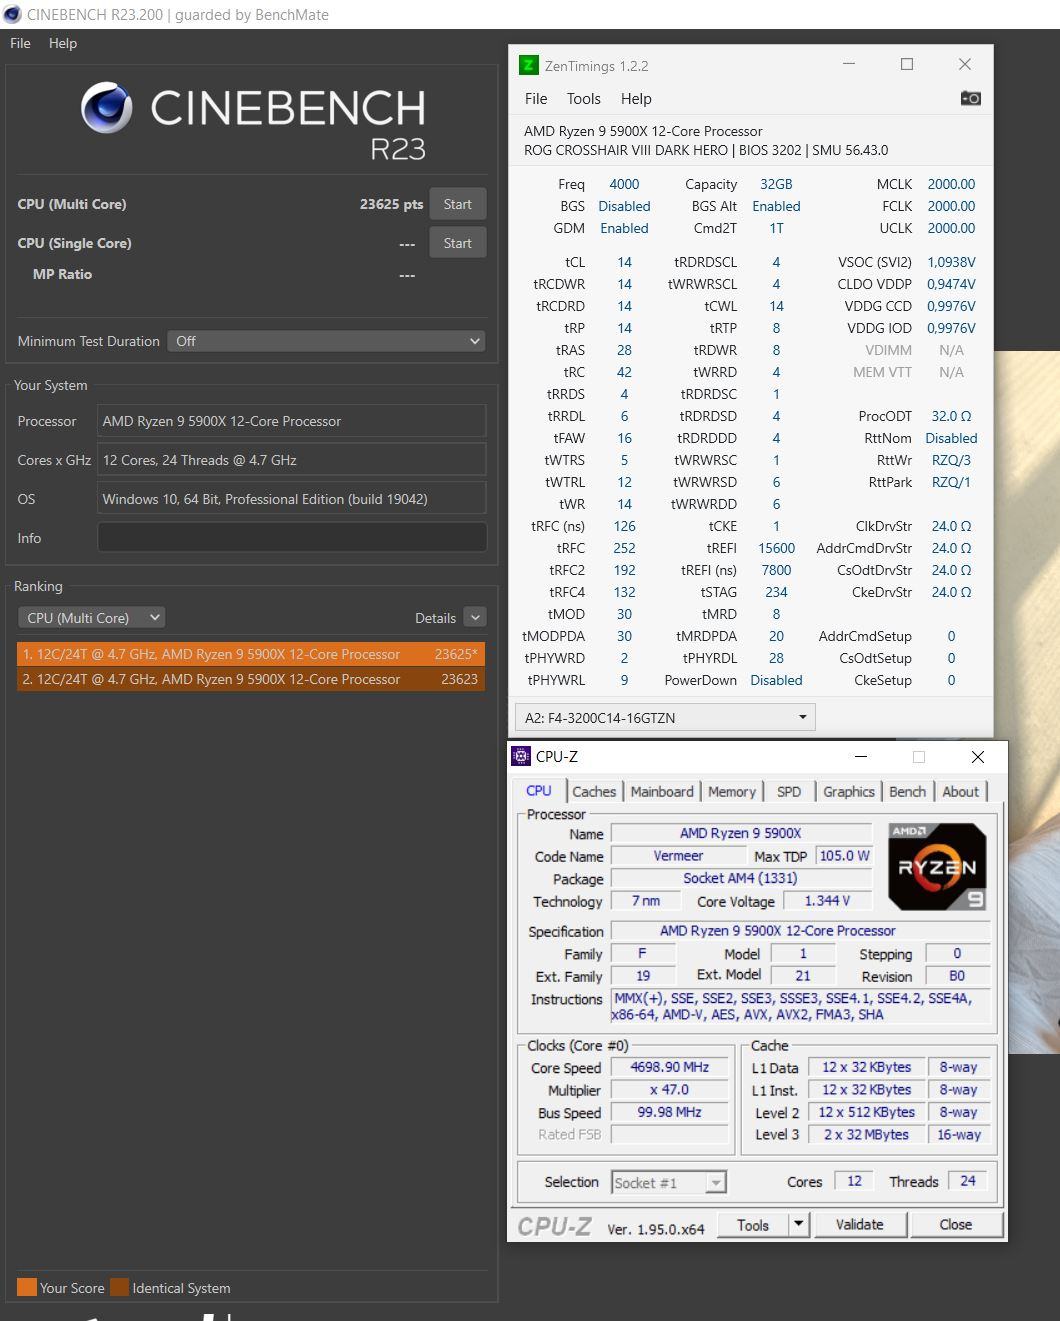Switch to CPU-Z About tab
The width and height of the screenshot is (1060, 1321).
961,791
